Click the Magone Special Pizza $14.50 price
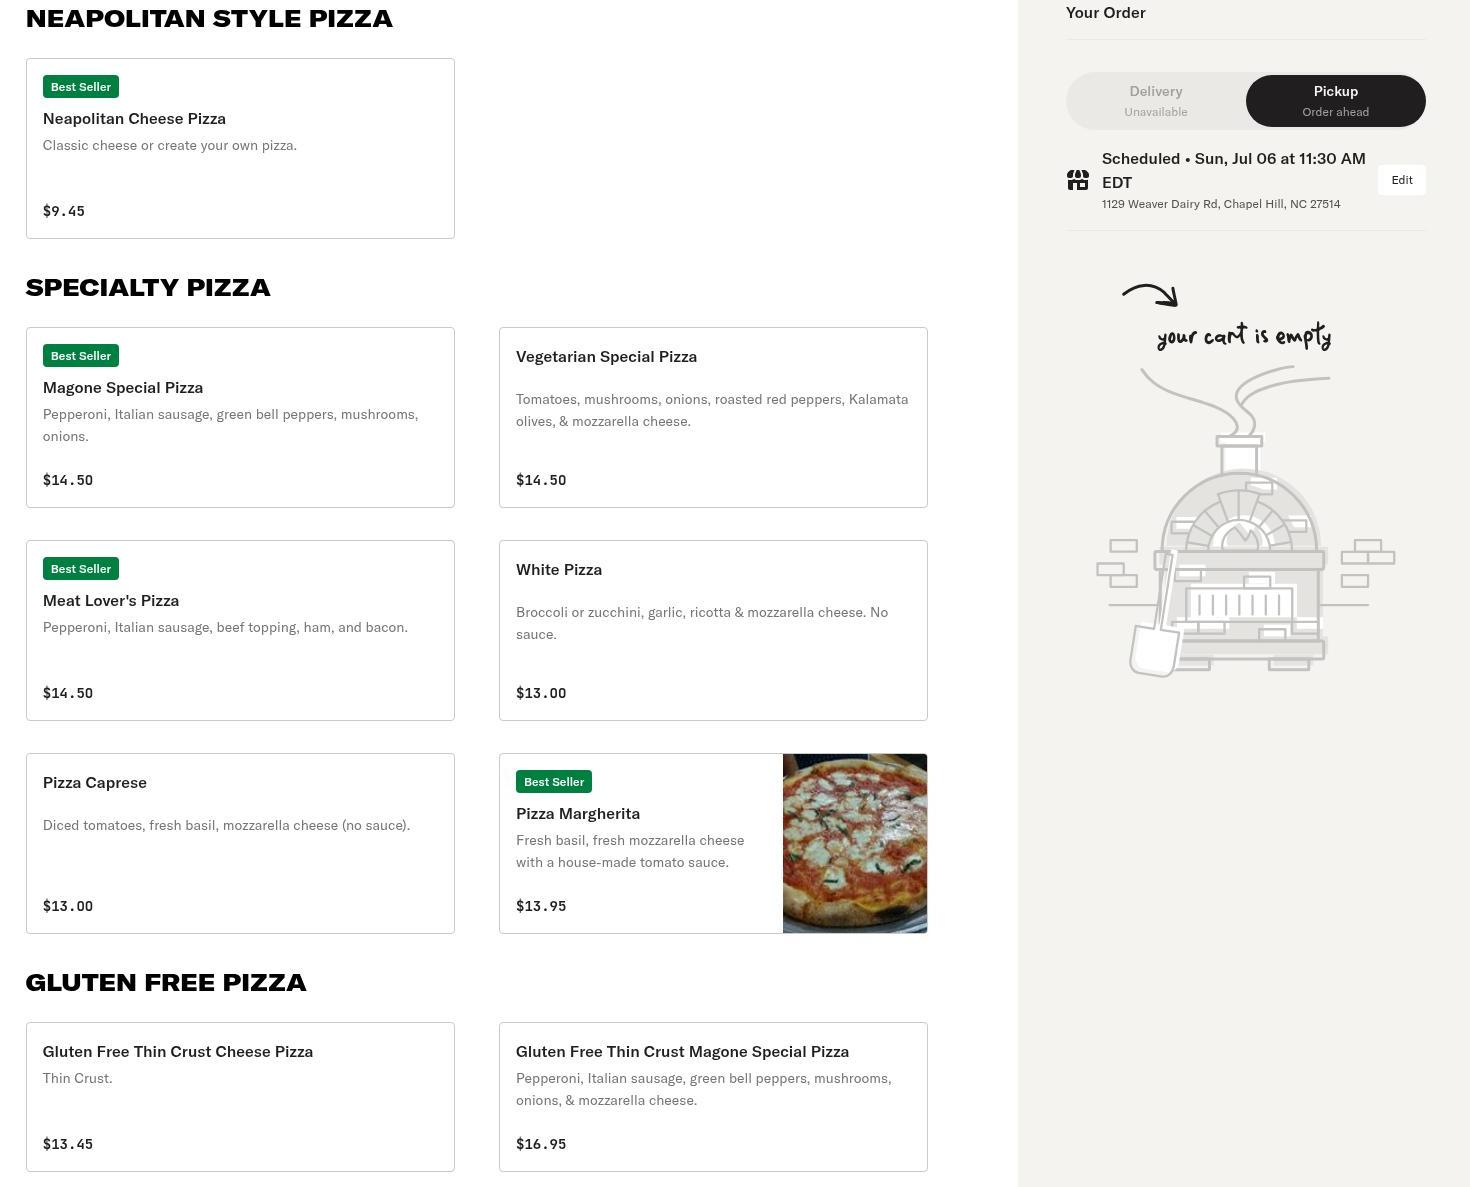The image size is (1470, 1187). (x=68, y=480)
